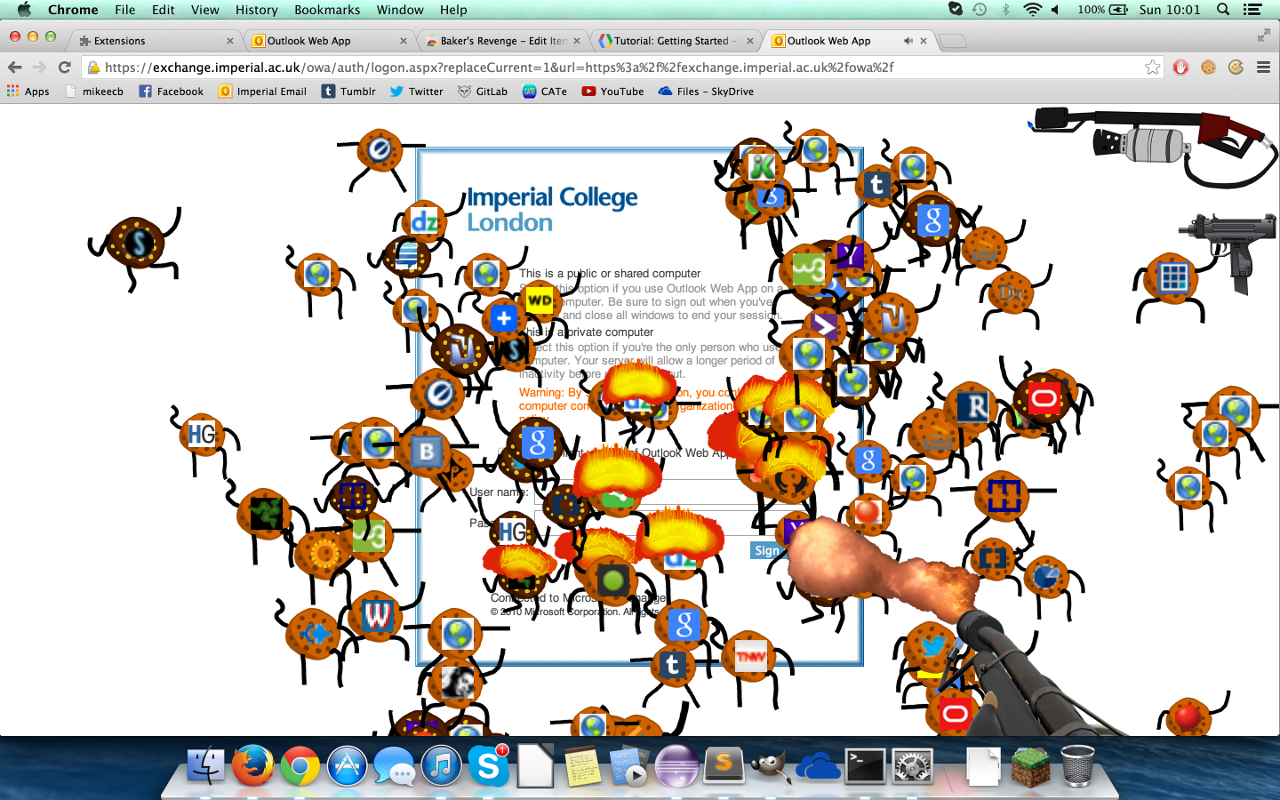The image size is (1280, 800).
Task: Open the Tumblr bookmark
Action: (x=348, y=91)
